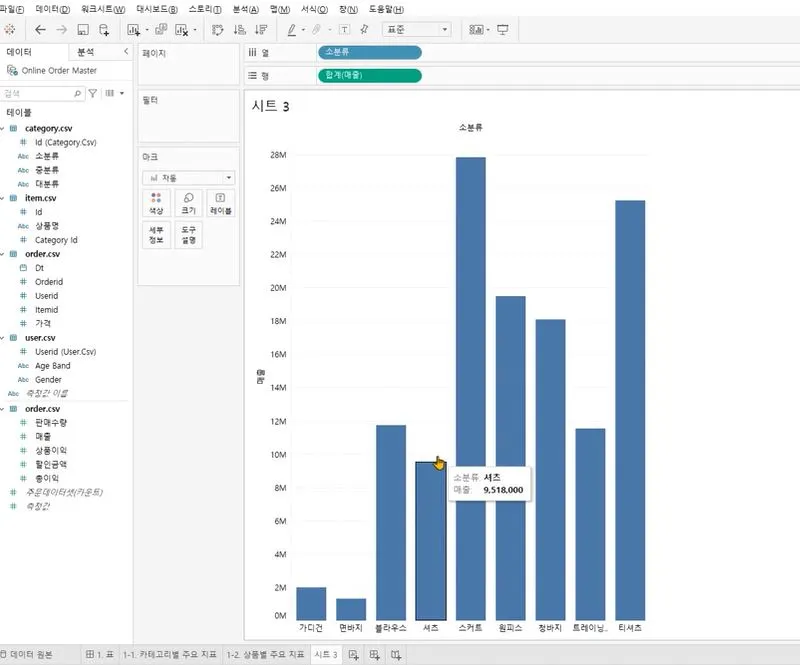This screenshot has height=665, width=800.
Task: Click the presentation mode icon
Action: coord(503,30)
